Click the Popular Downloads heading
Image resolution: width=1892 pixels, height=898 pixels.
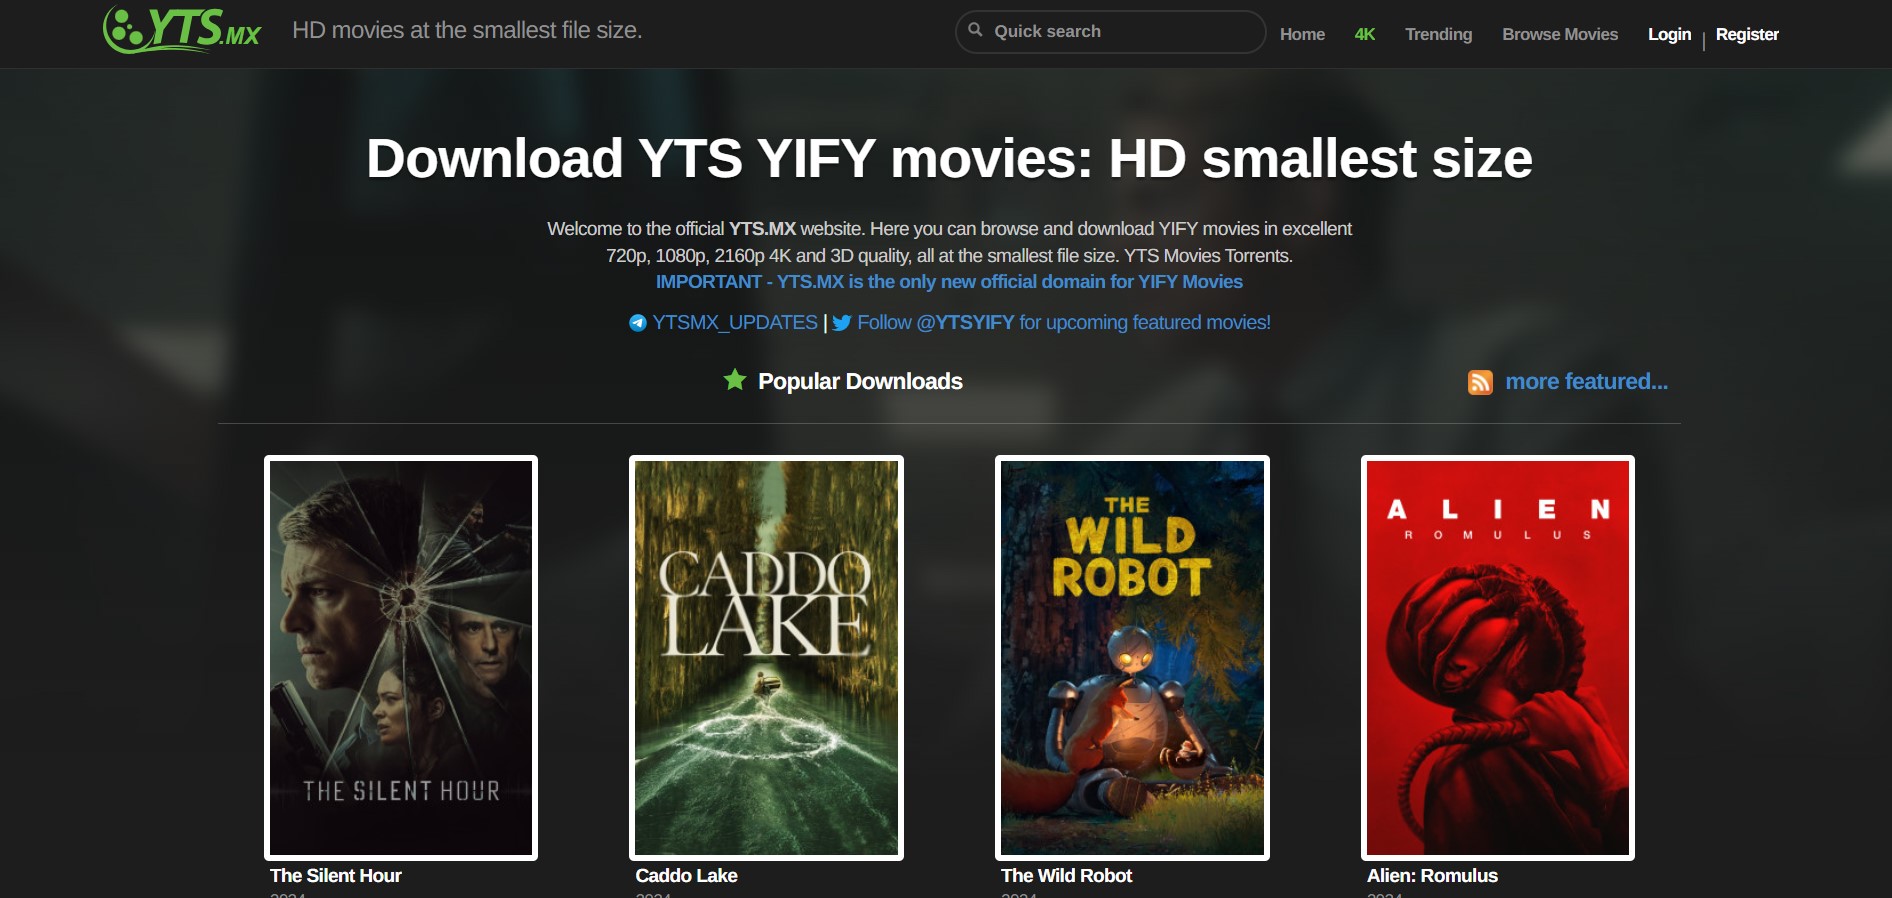860,381
